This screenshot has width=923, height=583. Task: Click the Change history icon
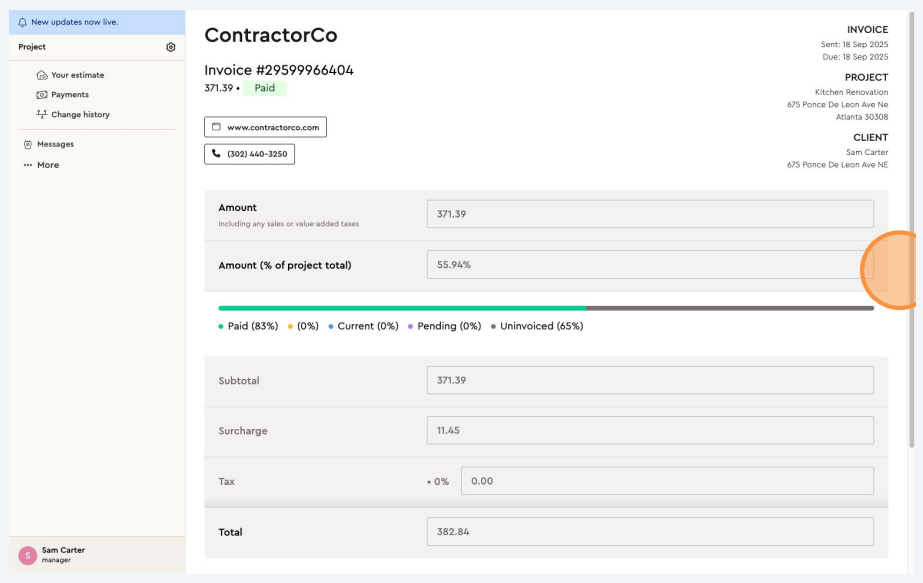pyautogui.click(x=42, y=115)
